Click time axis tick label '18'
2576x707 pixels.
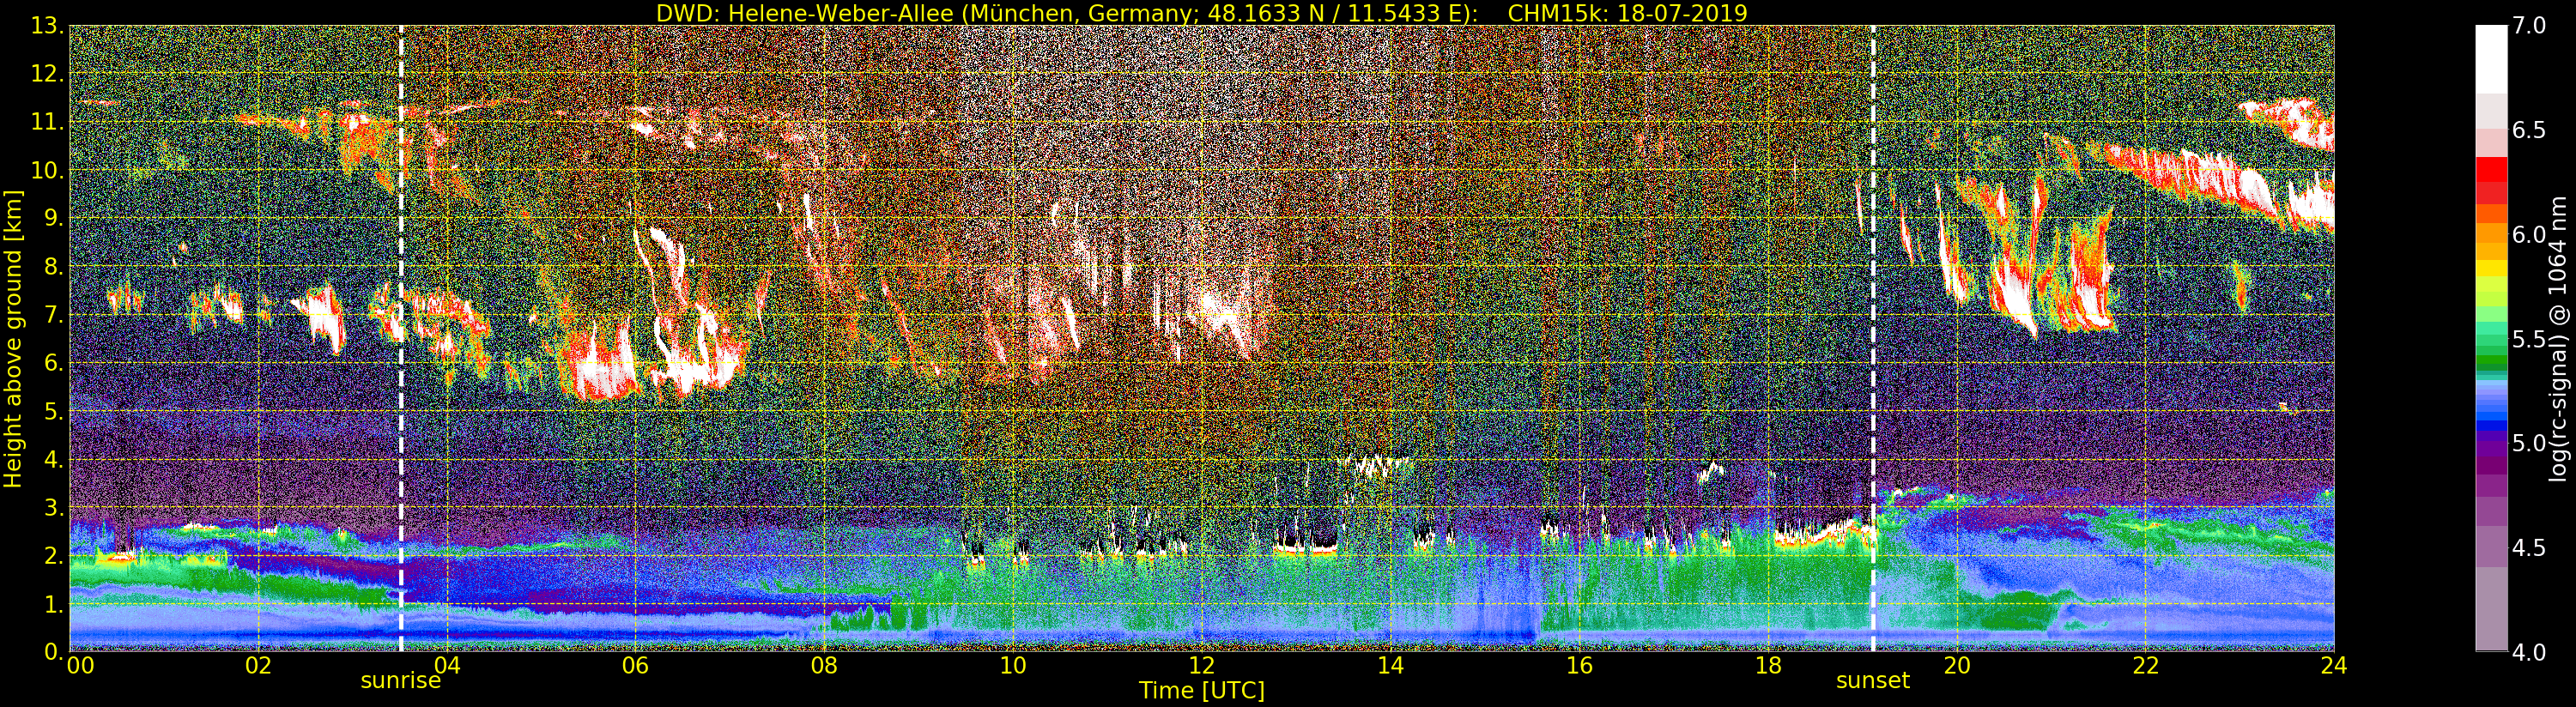1768,666
